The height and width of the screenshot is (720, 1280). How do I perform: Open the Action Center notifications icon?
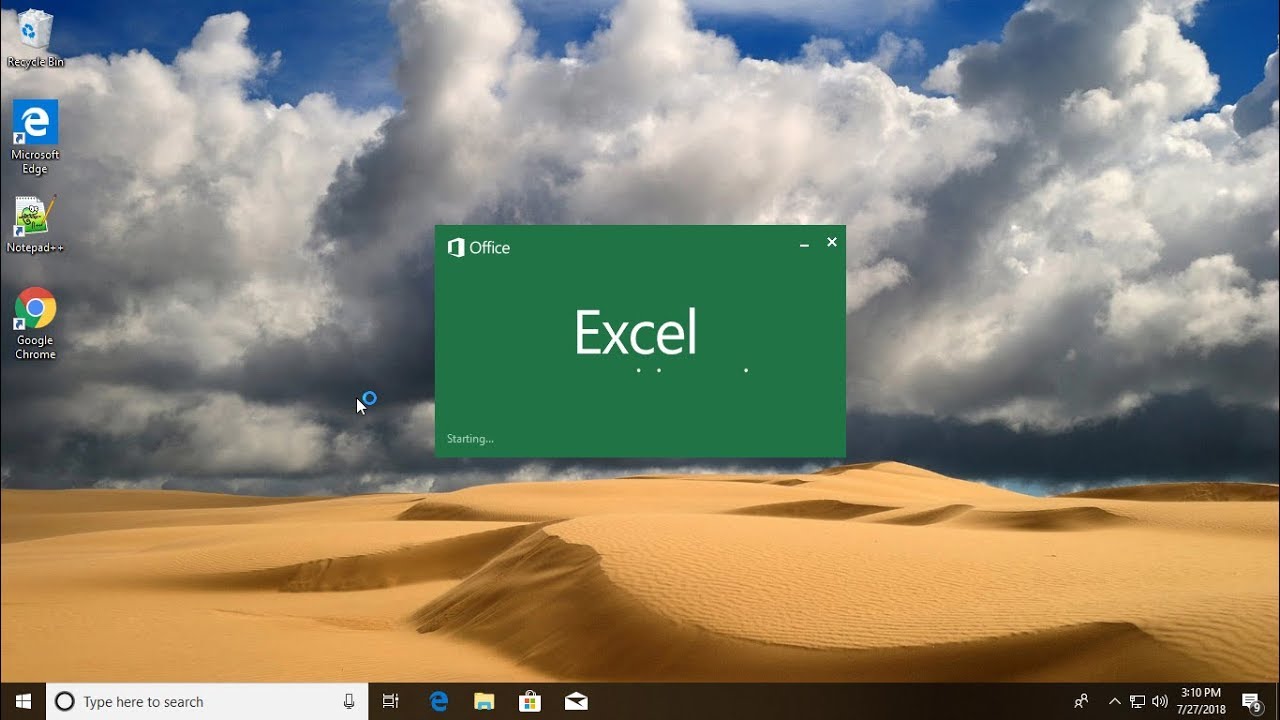click(x=1252, y=702)
